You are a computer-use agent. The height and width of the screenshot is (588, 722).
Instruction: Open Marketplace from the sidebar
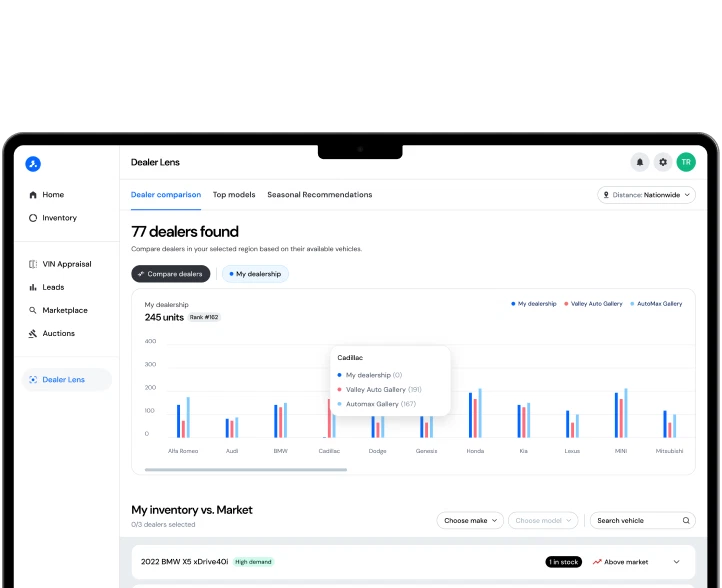click(x=65, y=310)
